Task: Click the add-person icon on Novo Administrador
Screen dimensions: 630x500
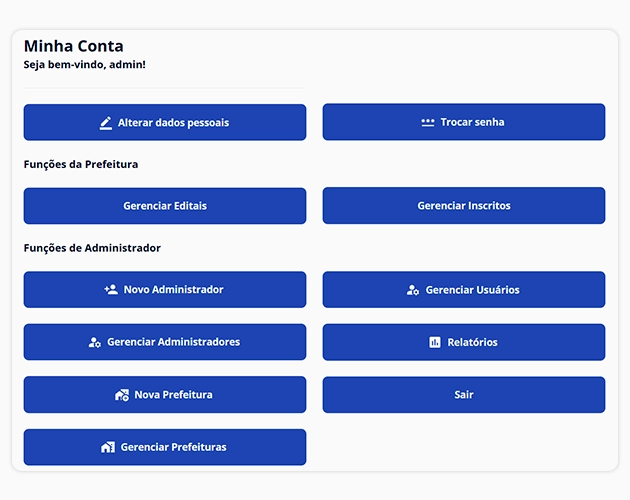Action: [111, 290]
